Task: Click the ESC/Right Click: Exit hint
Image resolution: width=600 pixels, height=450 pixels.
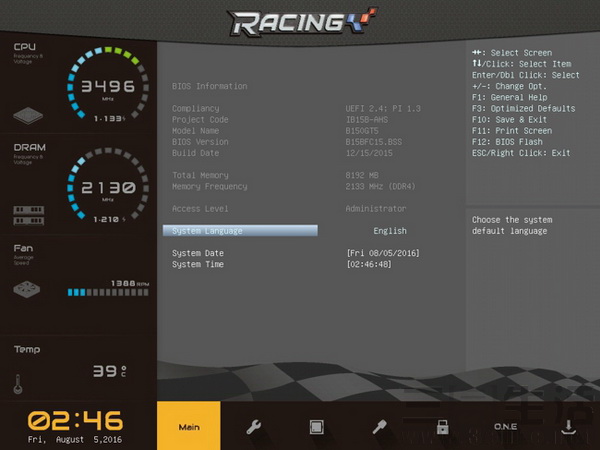Action: (521, 153)
